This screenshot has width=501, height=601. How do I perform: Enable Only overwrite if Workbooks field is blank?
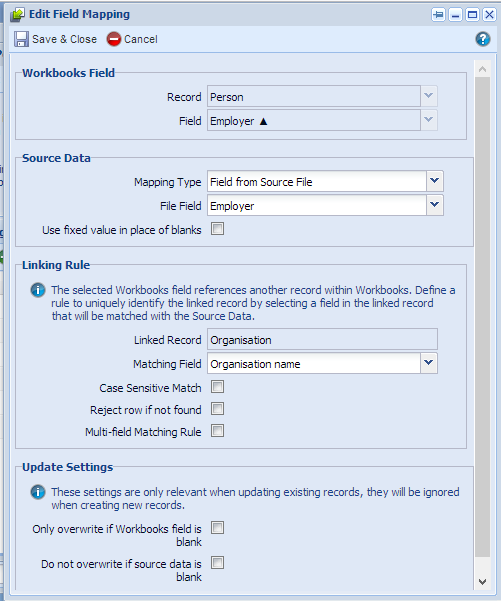(217, 528)
